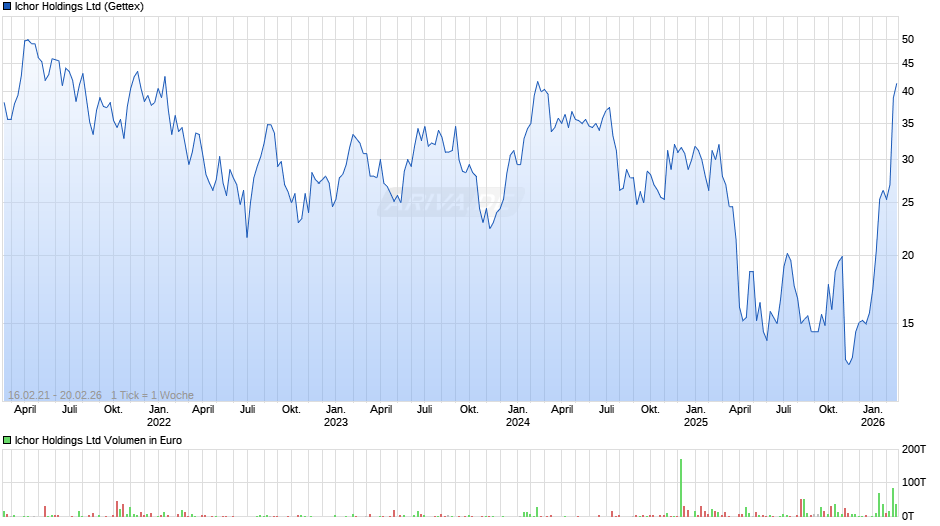Click the price axis value 25
Viewport: 940px width, 526px height.
(908, 203)
